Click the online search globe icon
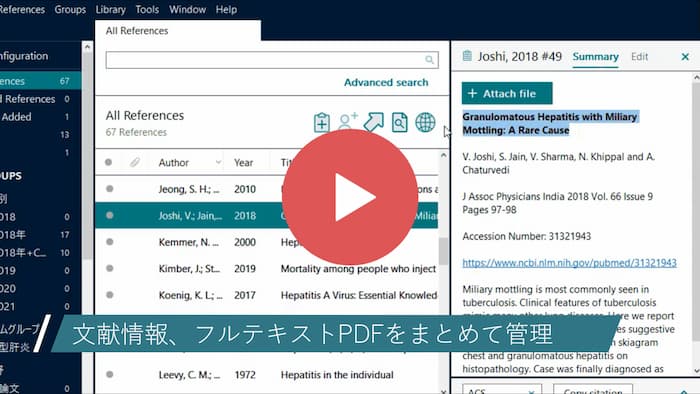Image resolution: width=700 pixels, height=394 pixels. (425, 122)
